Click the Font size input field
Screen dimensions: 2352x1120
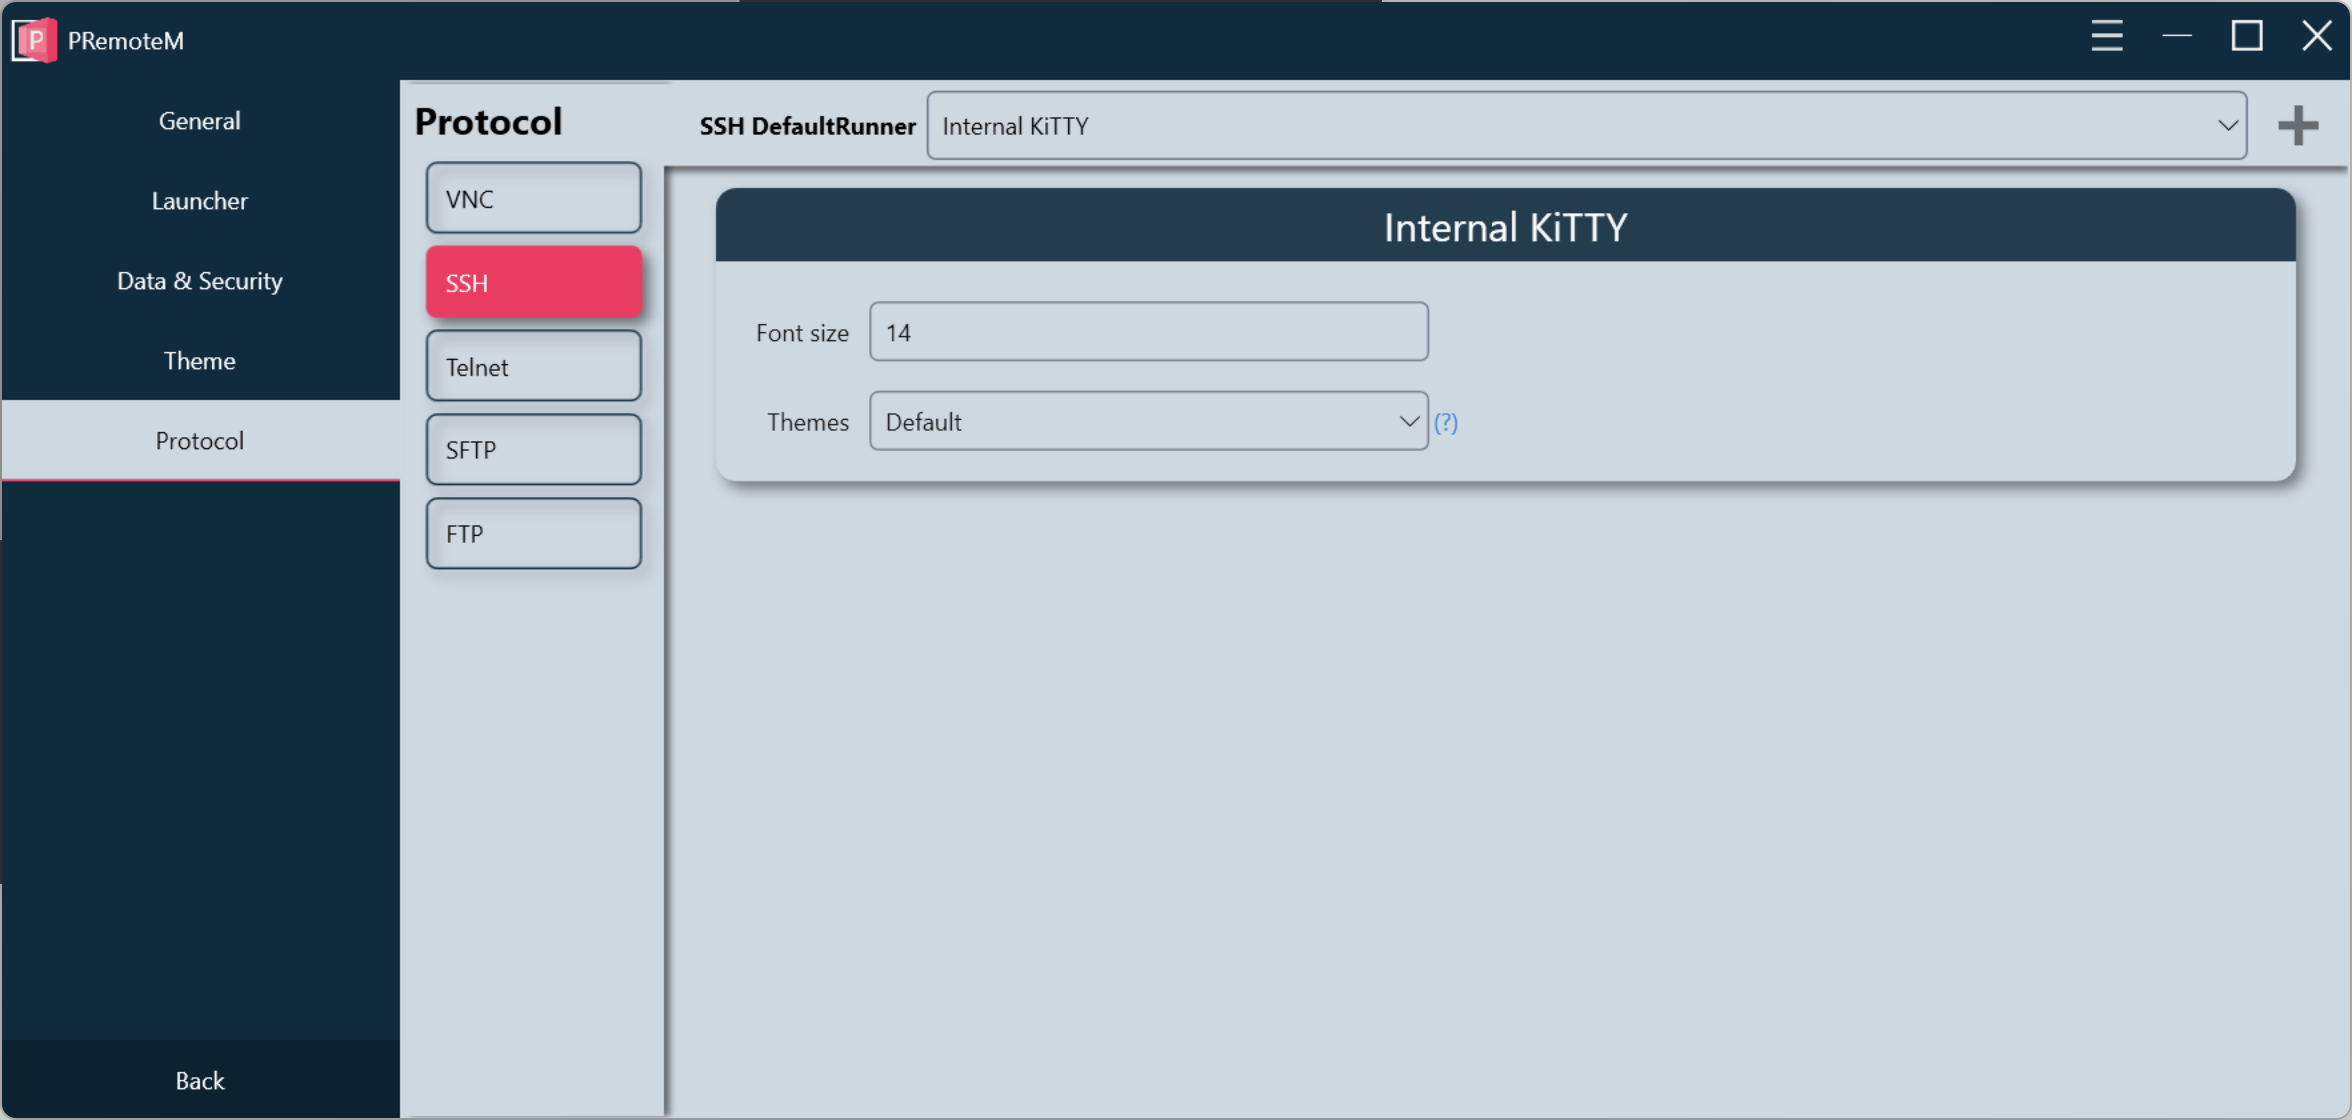click(1148, 332)
